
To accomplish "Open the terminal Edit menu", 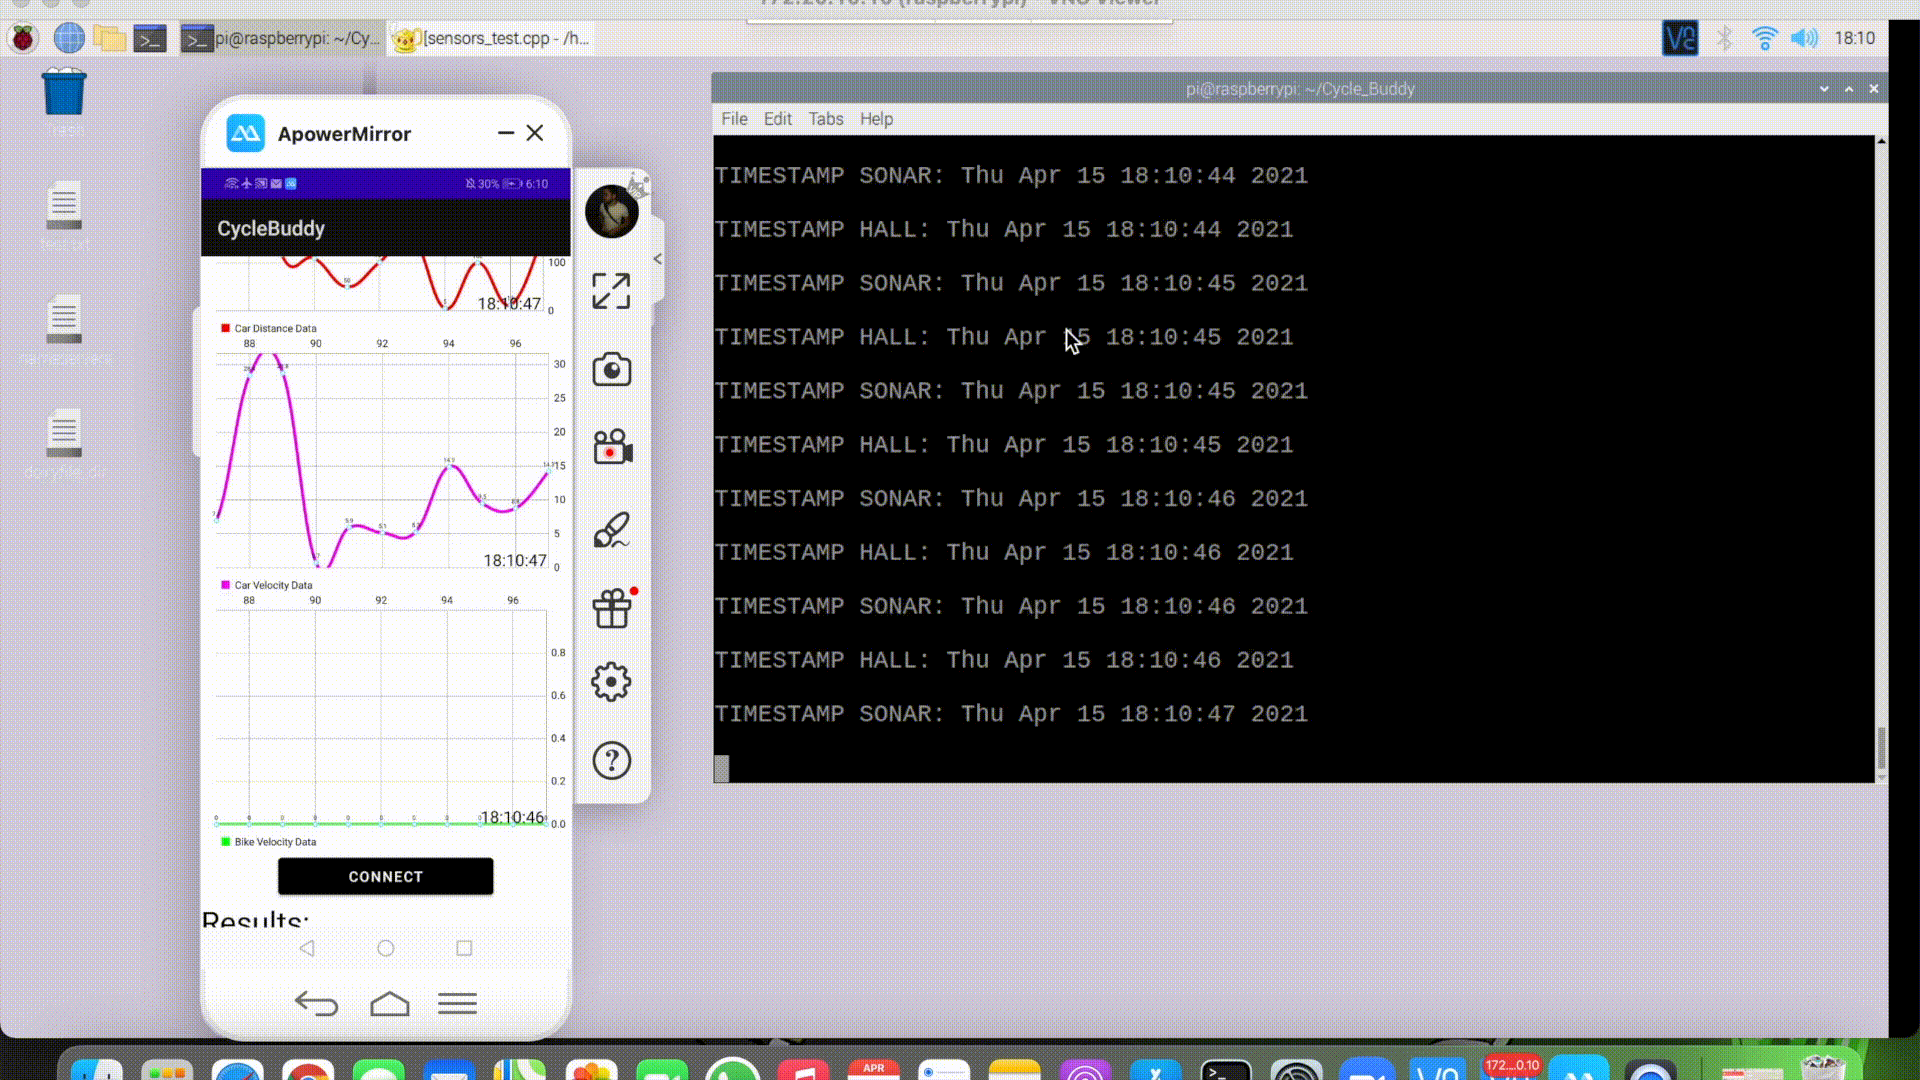I will click(x=777, y=119).
